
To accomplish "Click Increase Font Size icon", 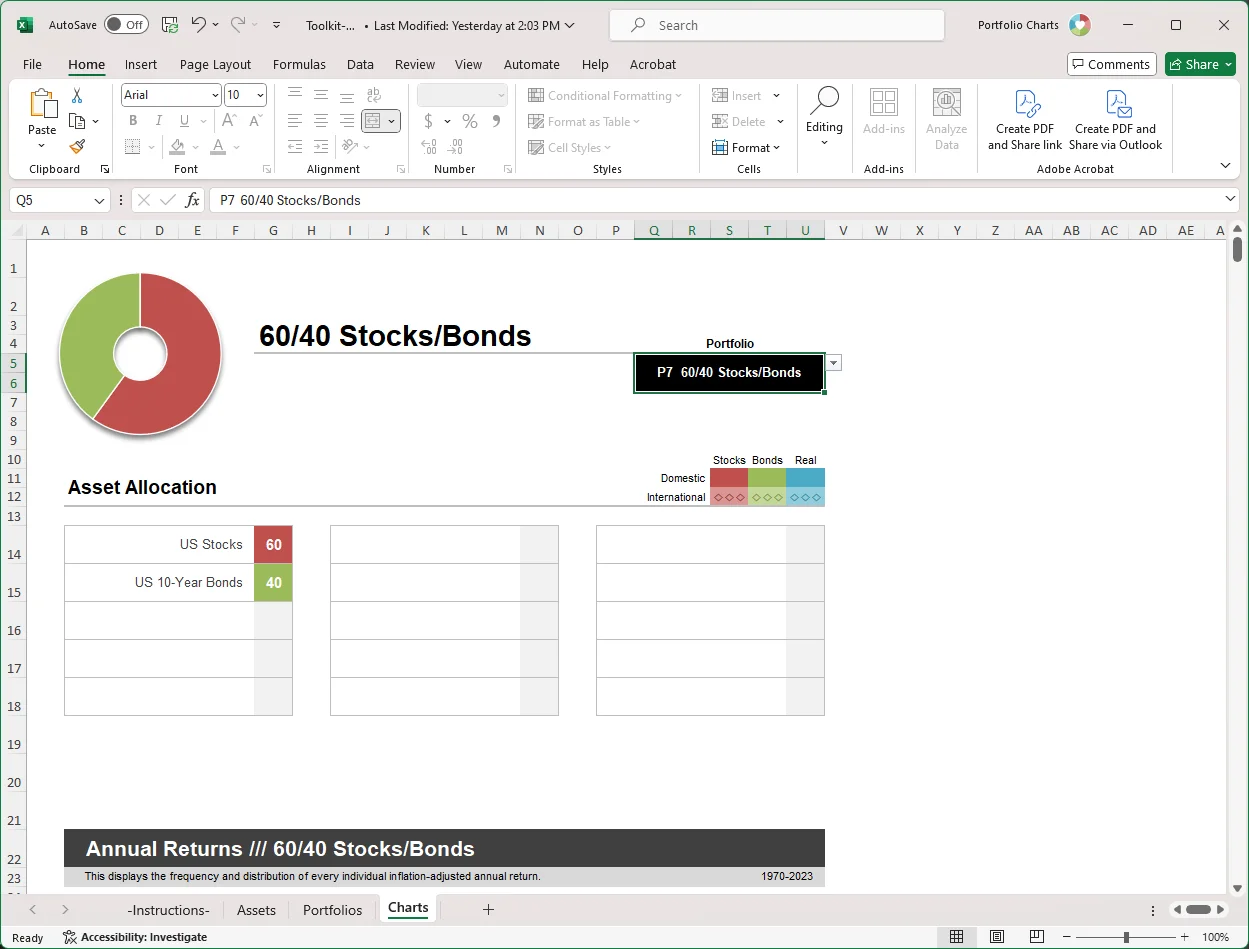I will click(x=229, y=121).
